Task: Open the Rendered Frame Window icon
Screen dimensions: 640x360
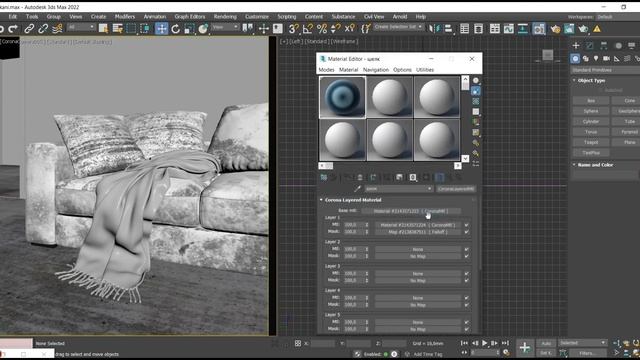Action: coord(569,29)
